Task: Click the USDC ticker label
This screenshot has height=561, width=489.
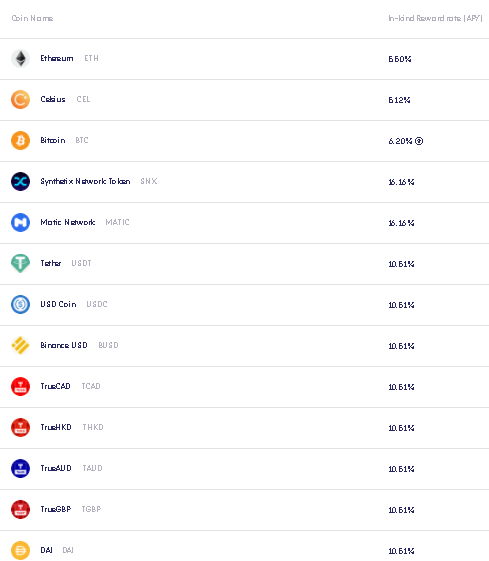Action: click(97, 304)
